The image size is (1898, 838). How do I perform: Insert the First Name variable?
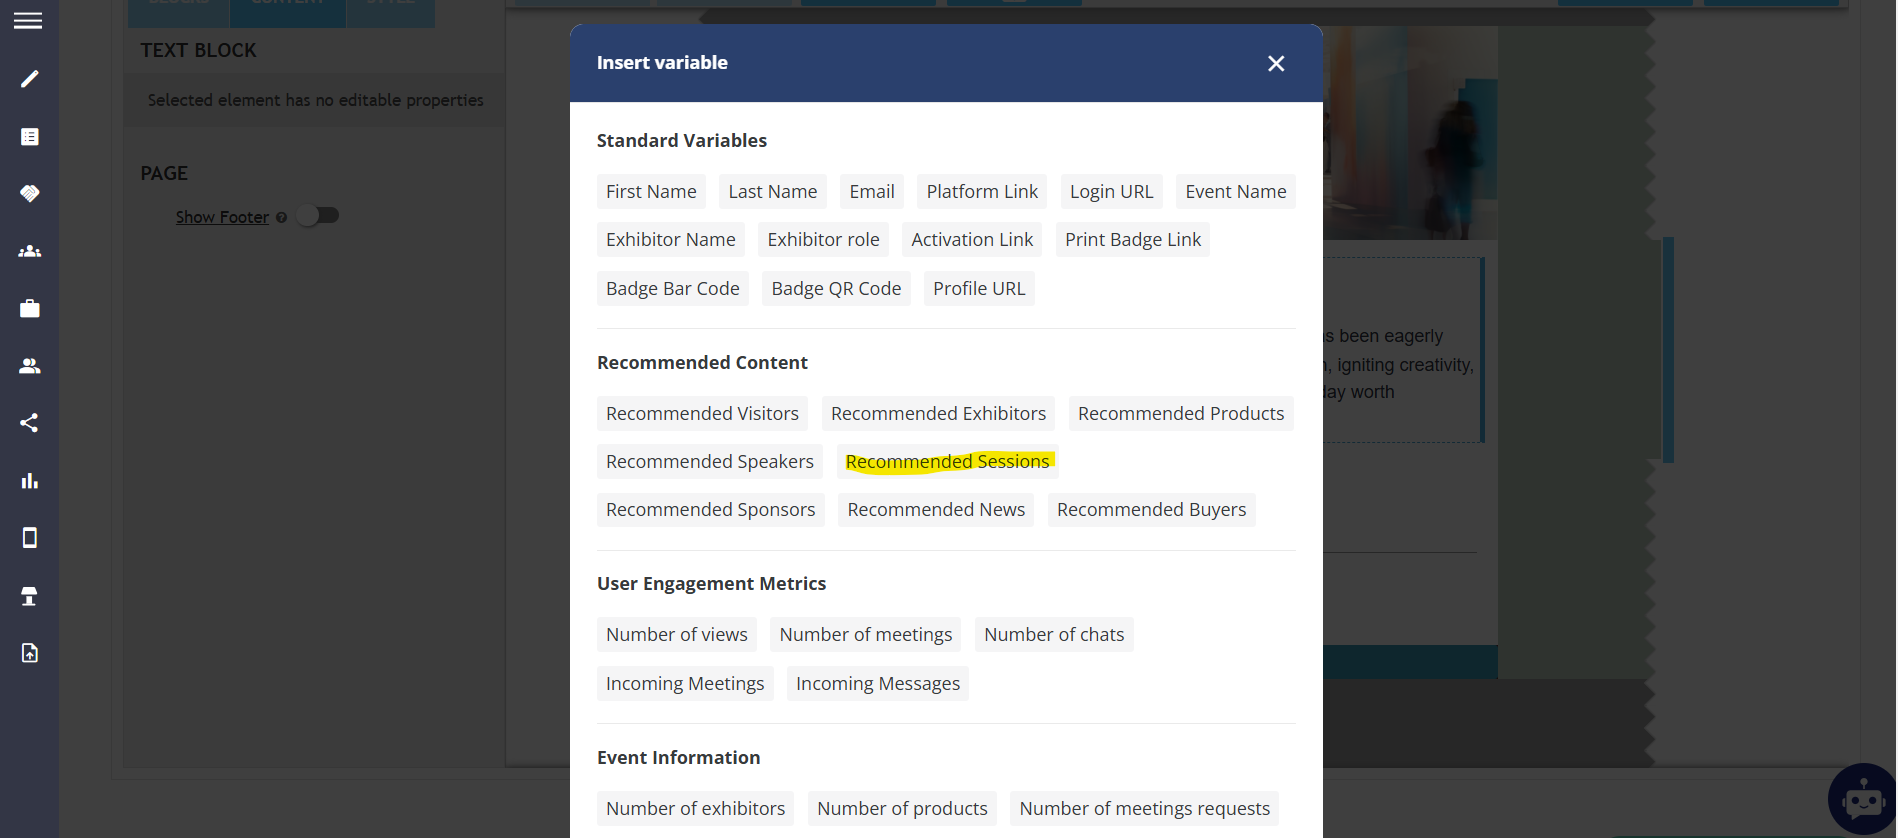651,192
